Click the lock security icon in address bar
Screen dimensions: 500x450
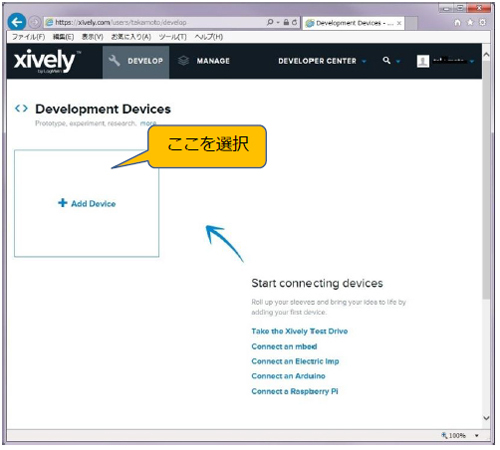[x=286, y=22]
